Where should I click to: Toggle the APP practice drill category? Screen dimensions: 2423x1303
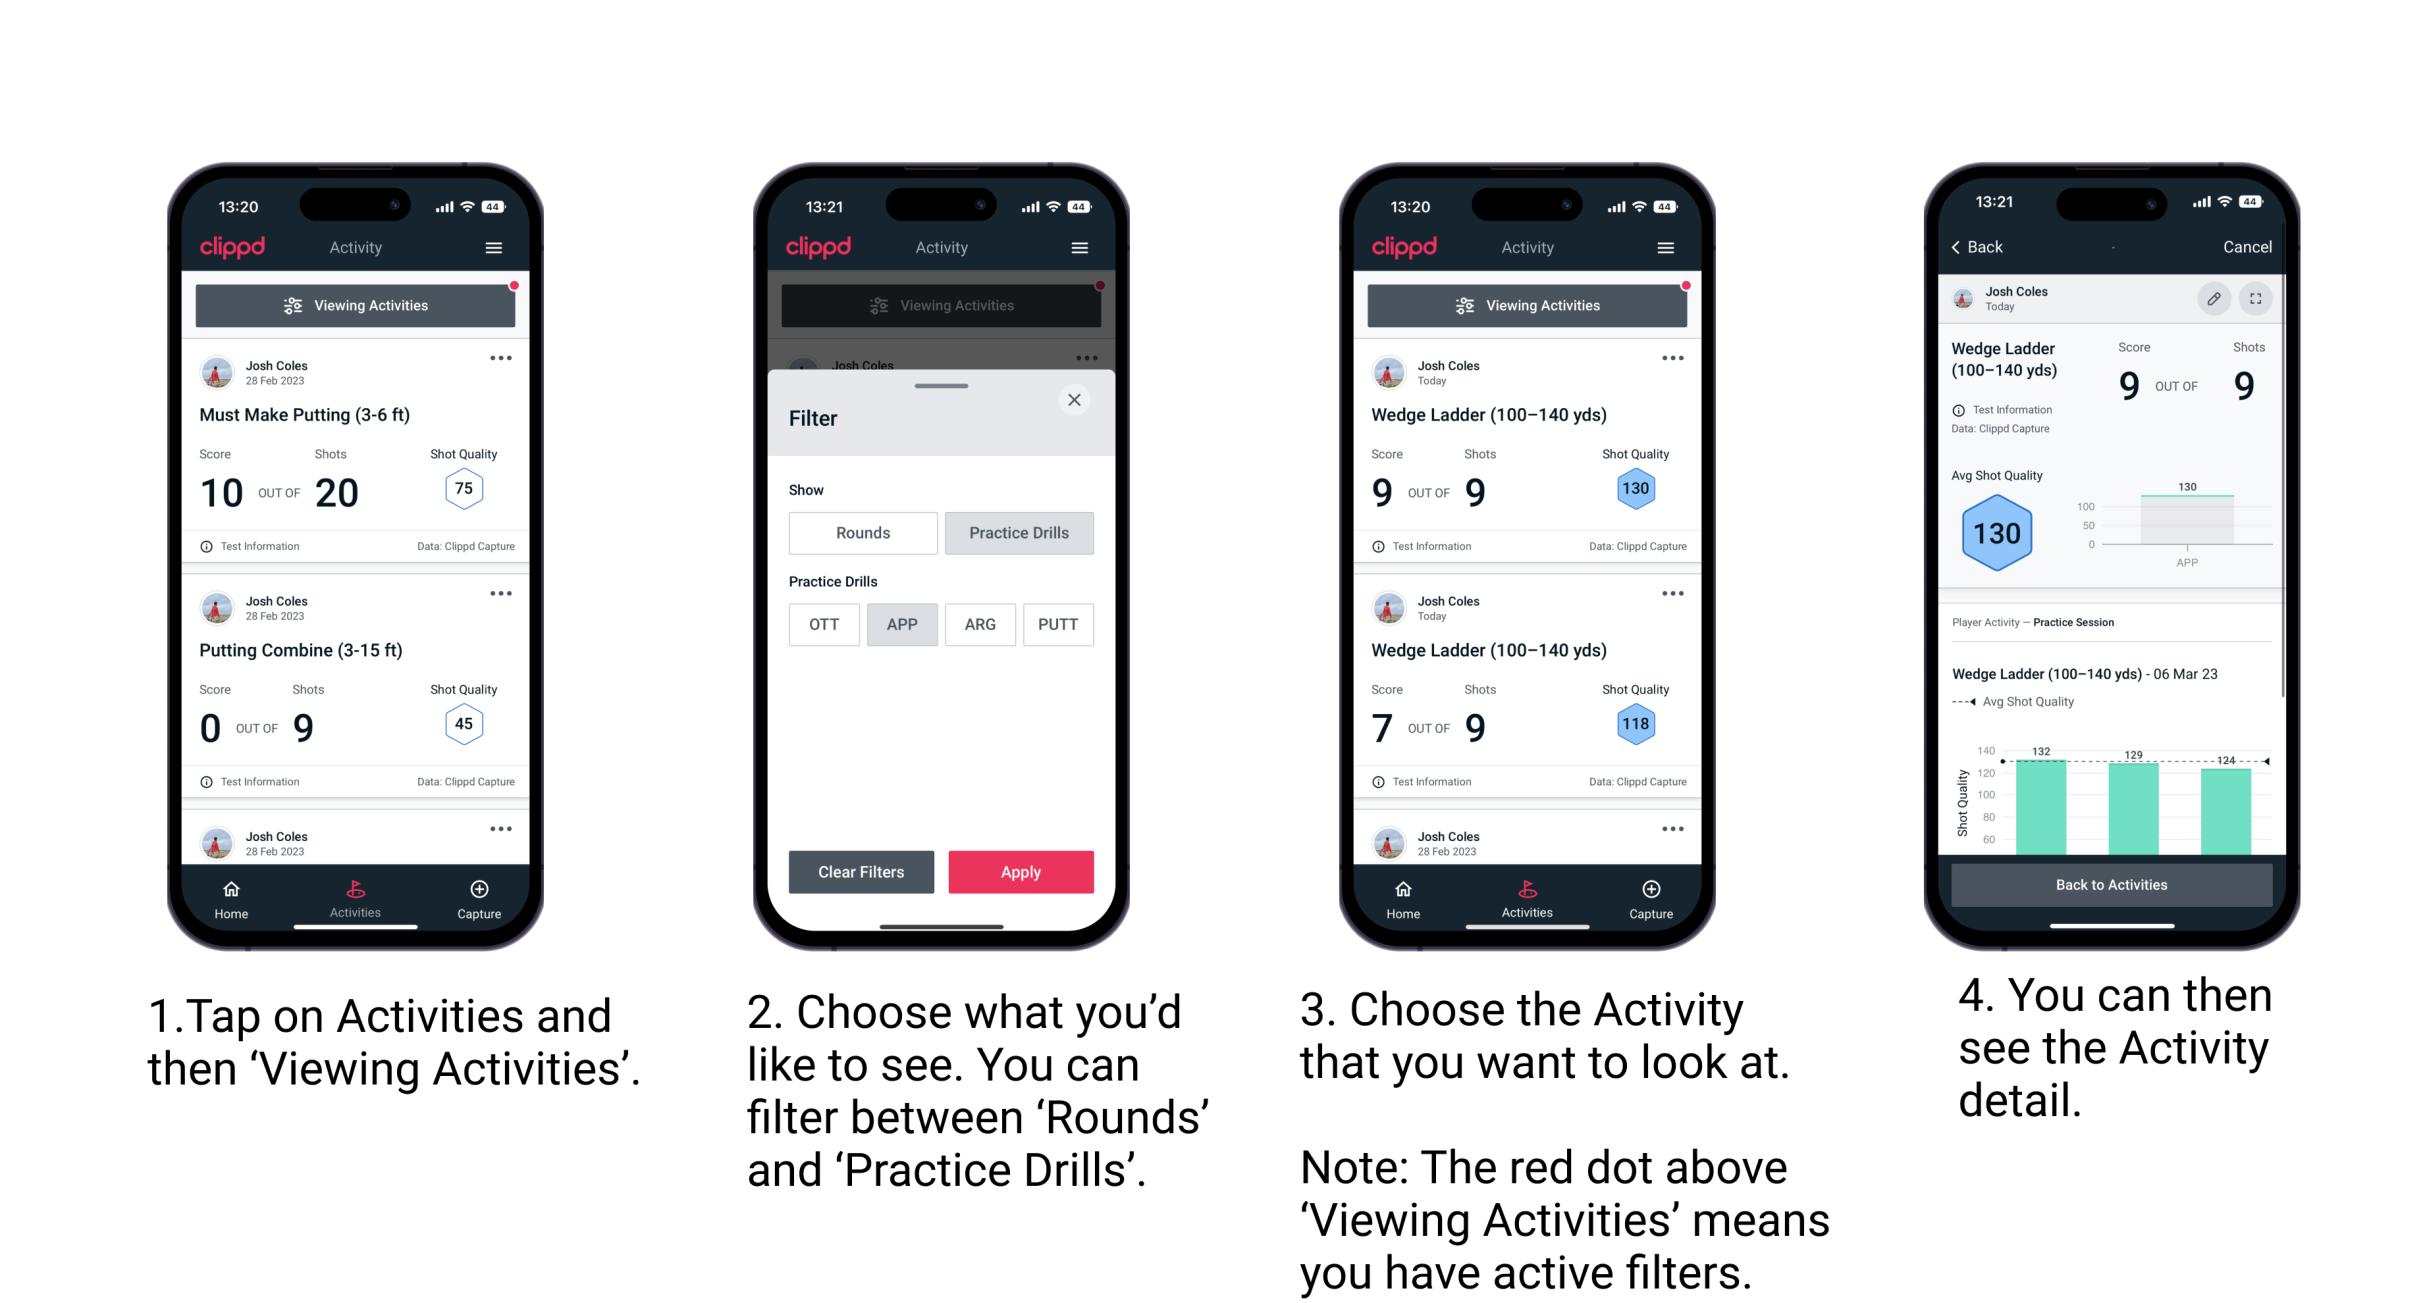(x=899, y=624)
